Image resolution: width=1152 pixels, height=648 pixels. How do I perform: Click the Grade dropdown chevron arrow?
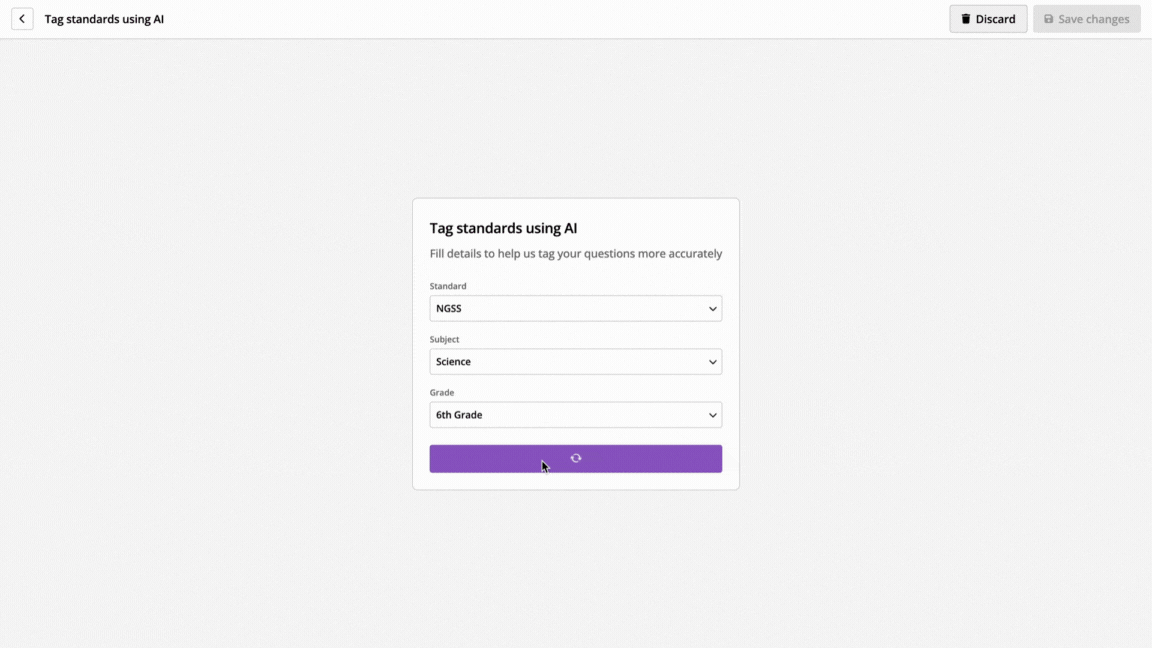point(712,415)
